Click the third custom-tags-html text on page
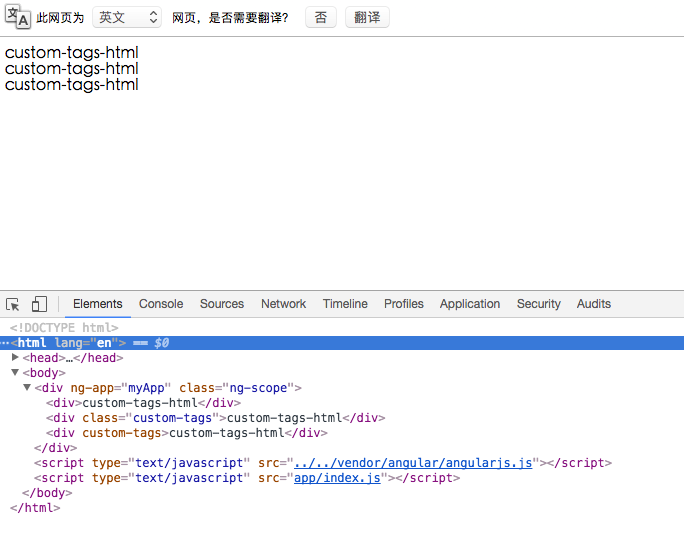This screenshot has height=551, width=684. [x=72, y=85]
